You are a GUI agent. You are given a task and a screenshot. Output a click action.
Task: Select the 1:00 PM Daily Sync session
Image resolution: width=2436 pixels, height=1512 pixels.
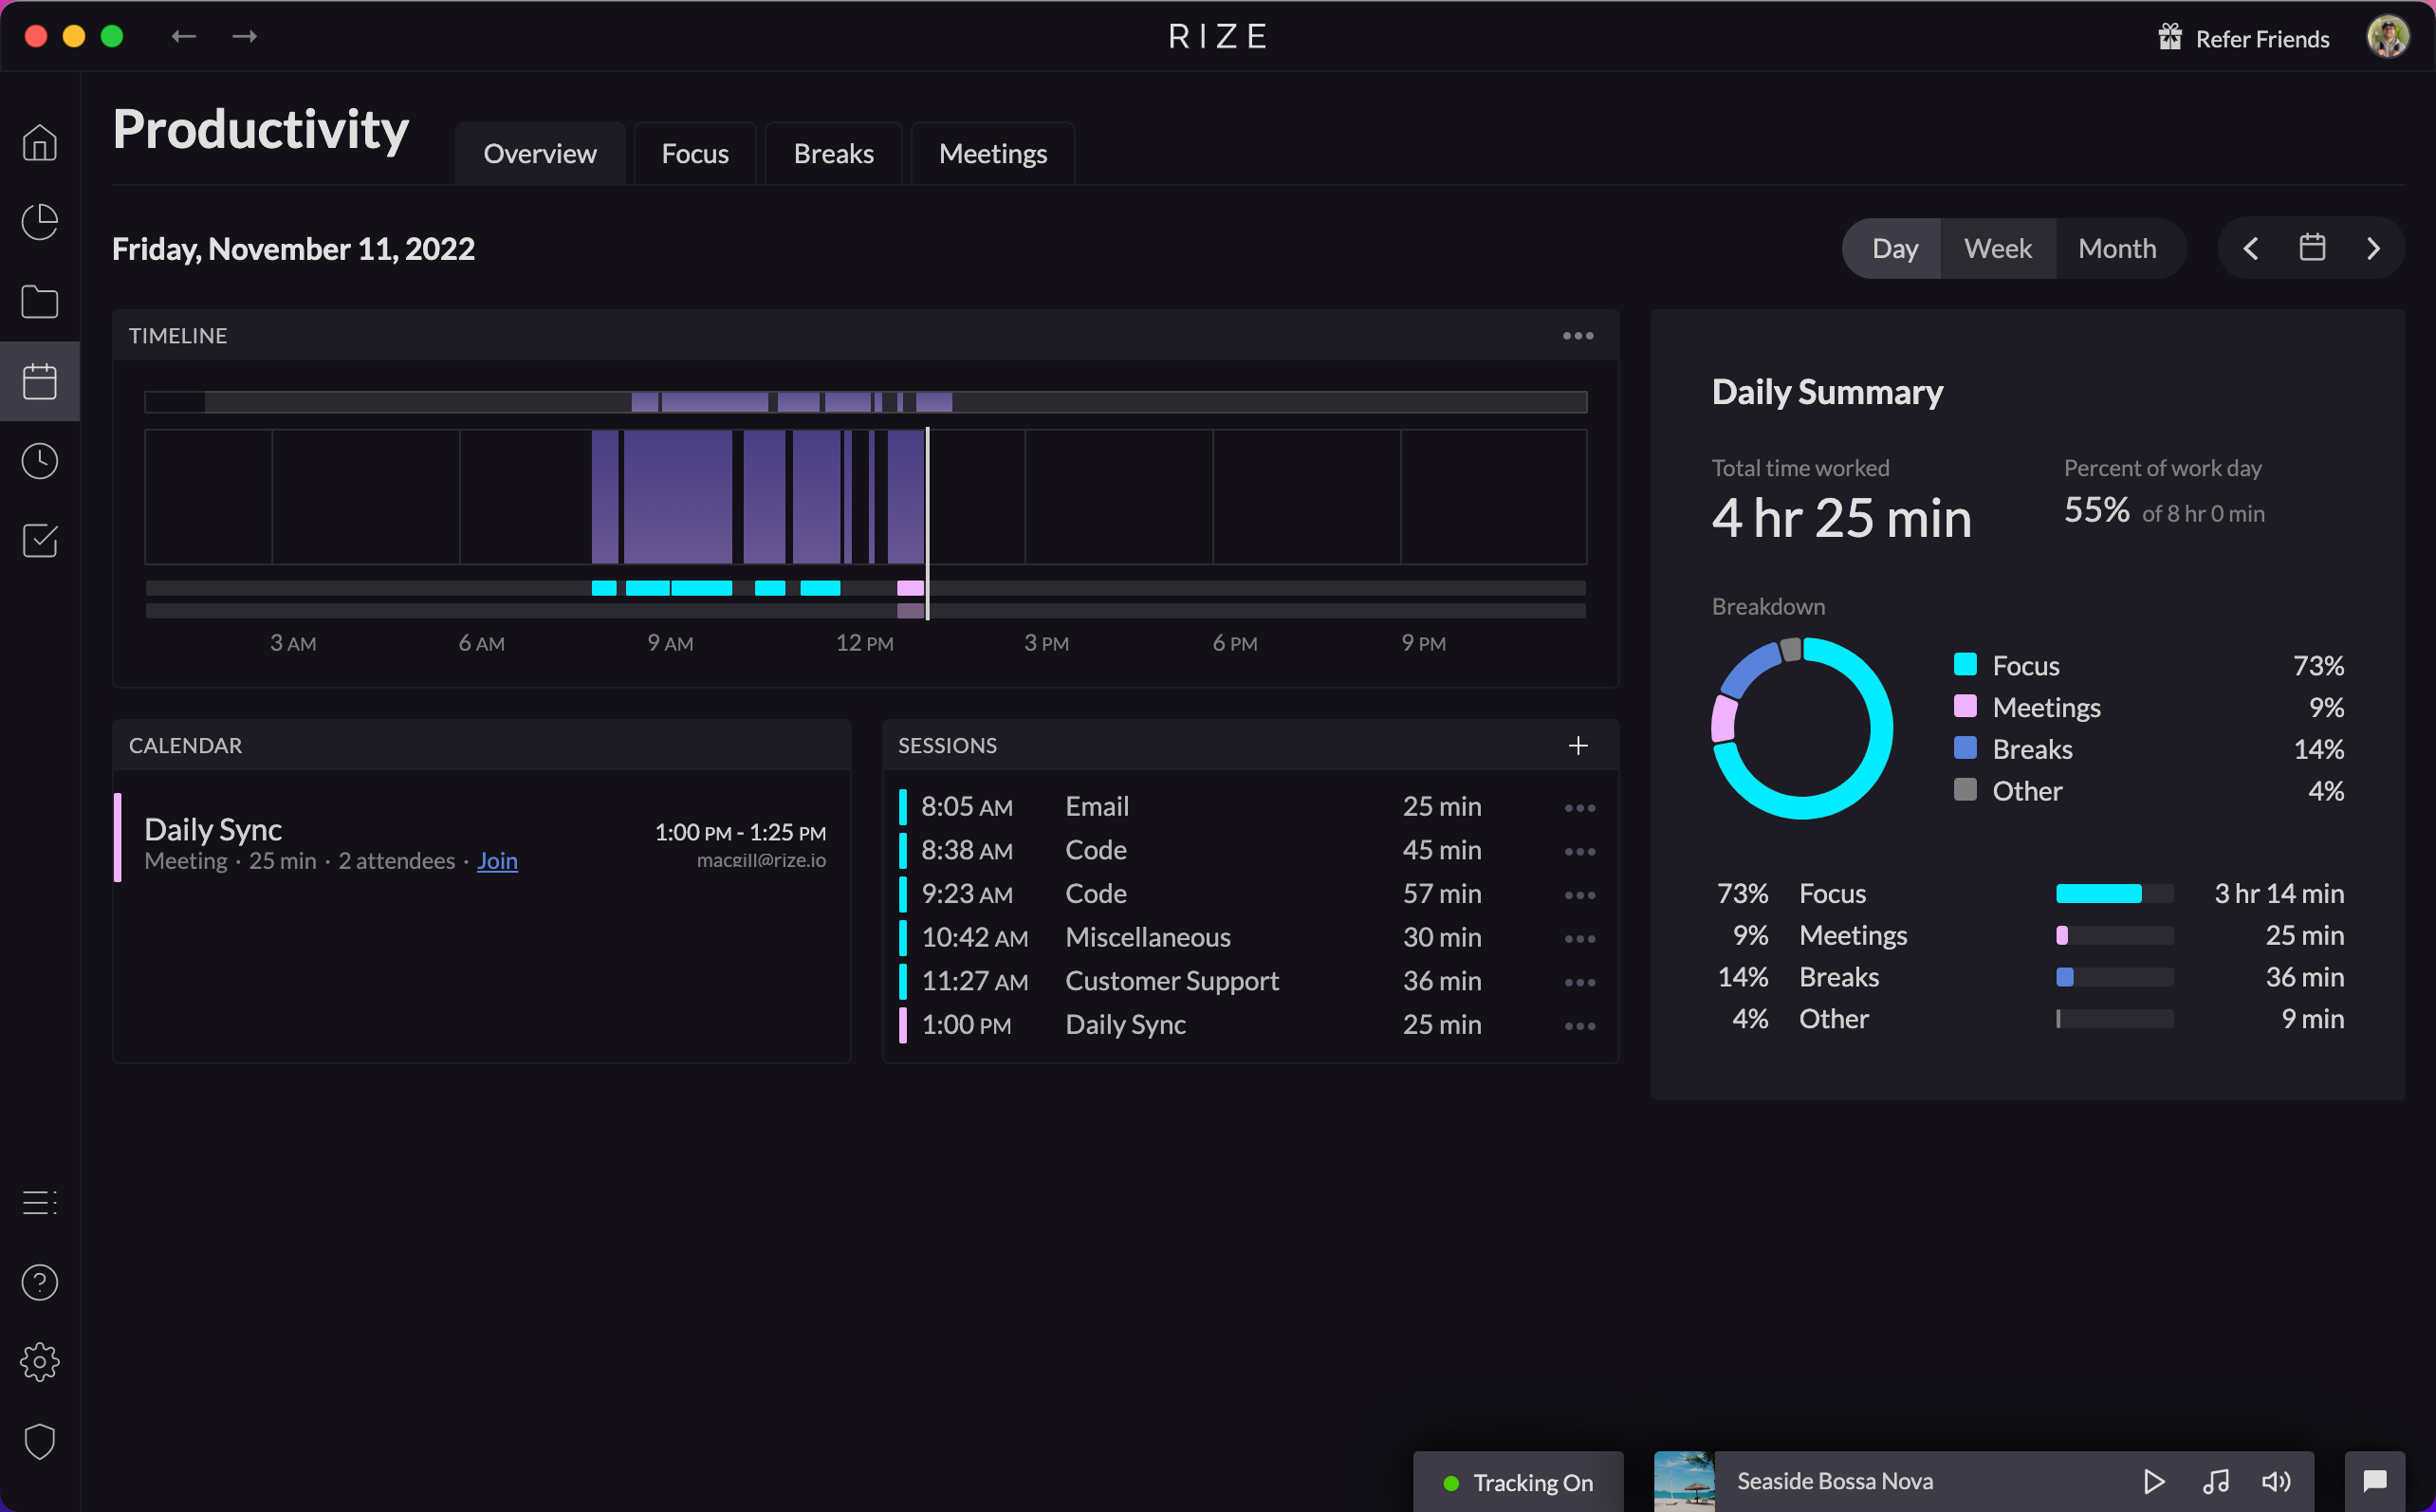(x=1250, y=1026)
